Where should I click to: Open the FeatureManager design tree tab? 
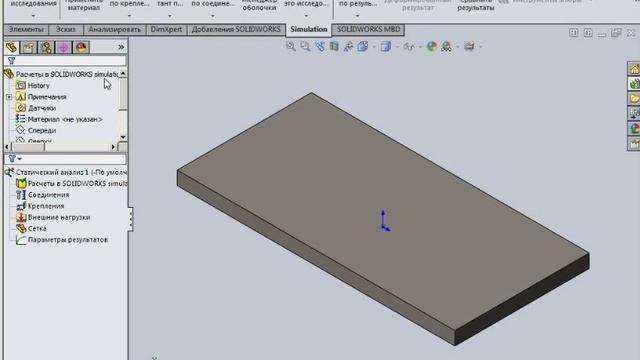(11, 47)
